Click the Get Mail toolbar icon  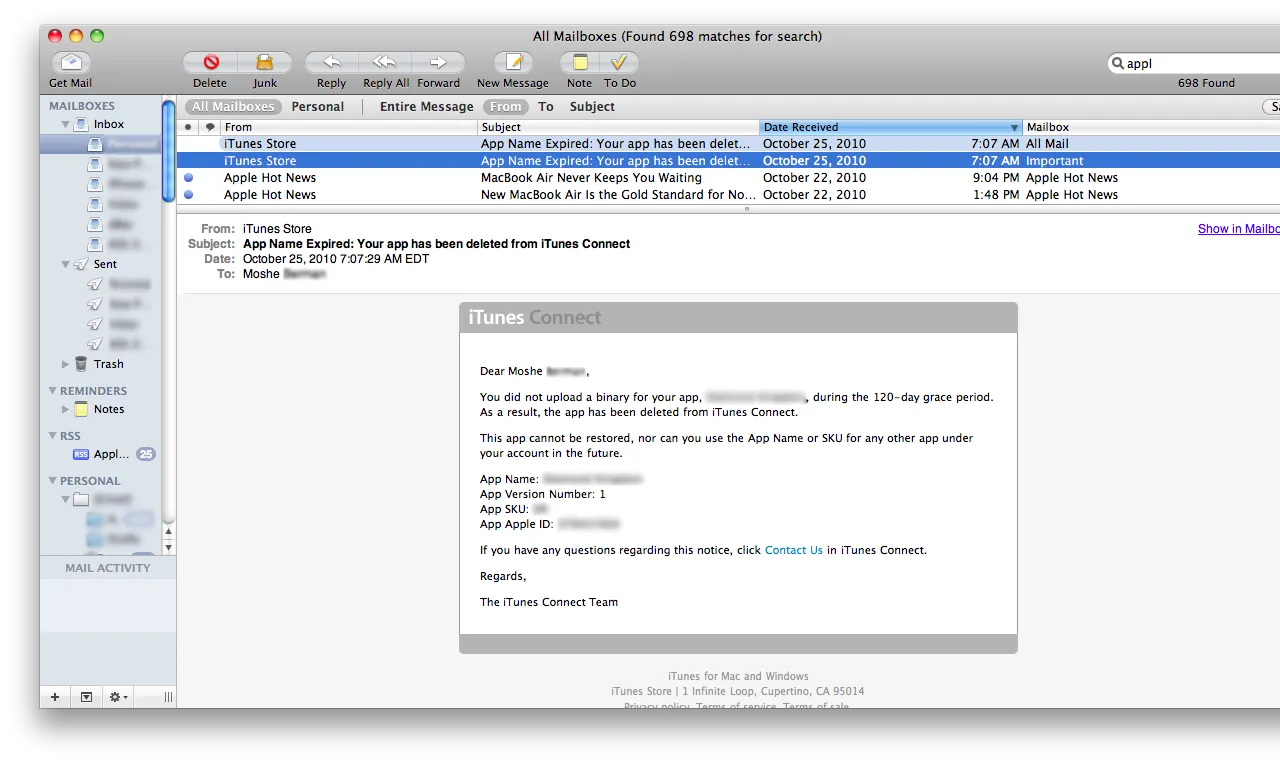pyautogui.click(x=70, y=63)
